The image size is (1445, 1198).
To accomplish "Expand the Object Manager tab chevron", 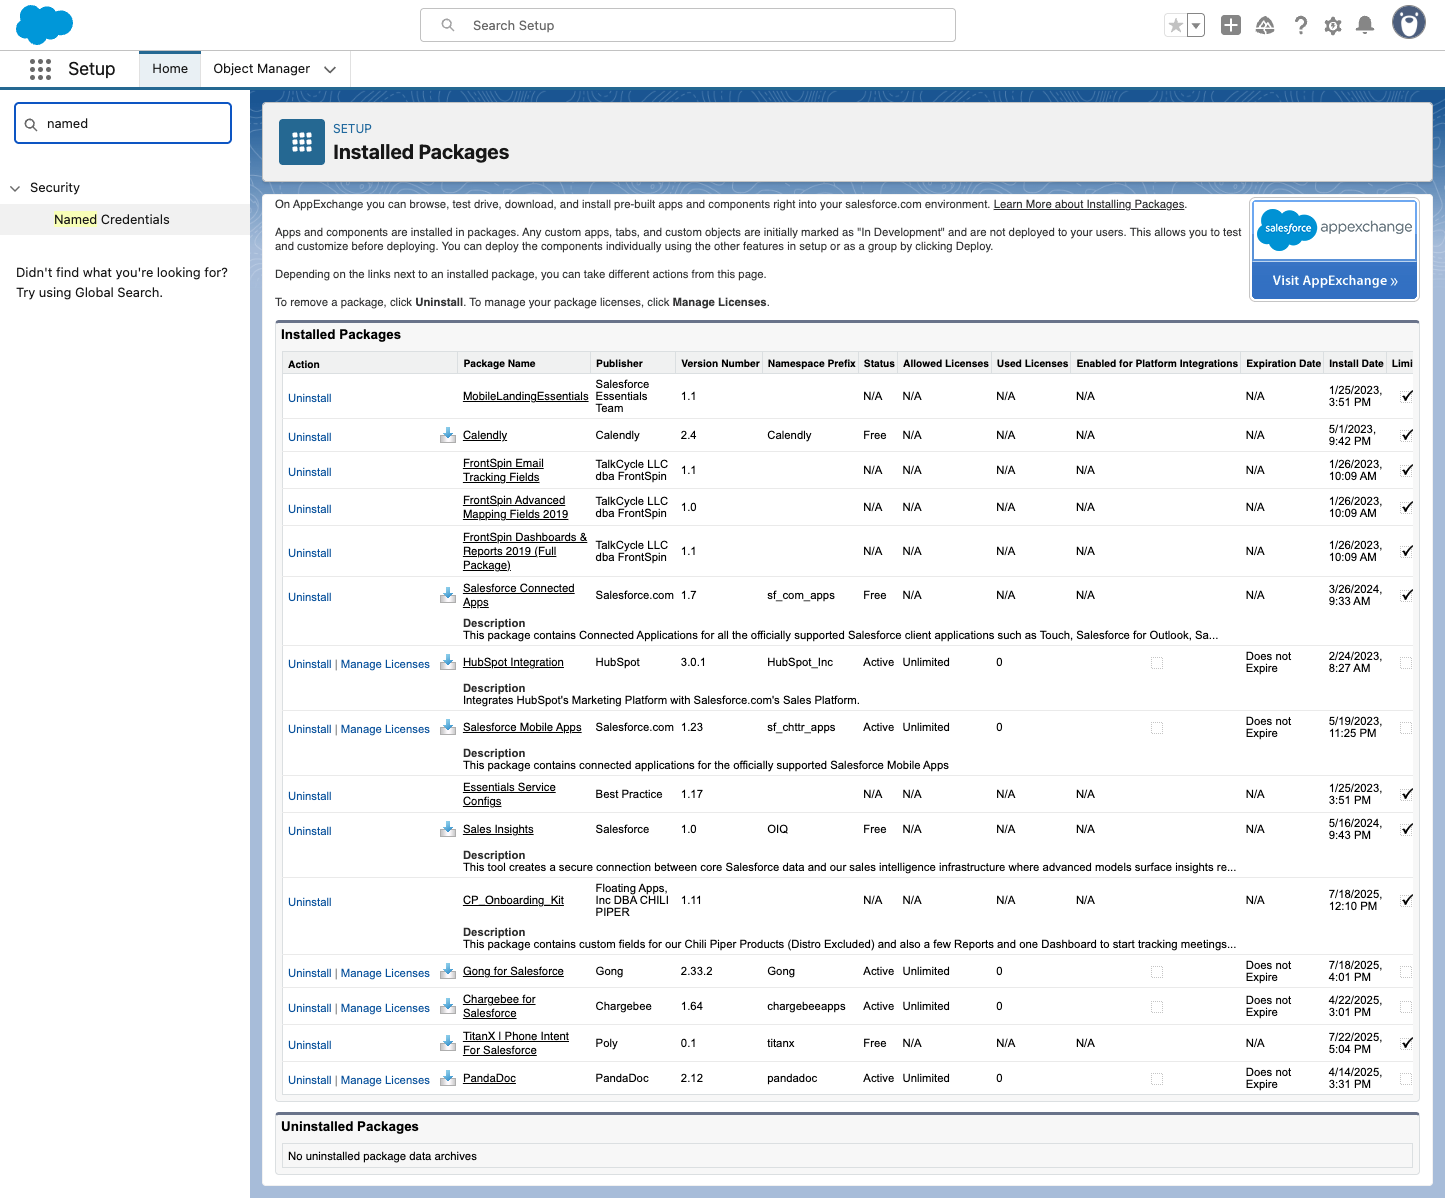I will [x=330, y=69].
